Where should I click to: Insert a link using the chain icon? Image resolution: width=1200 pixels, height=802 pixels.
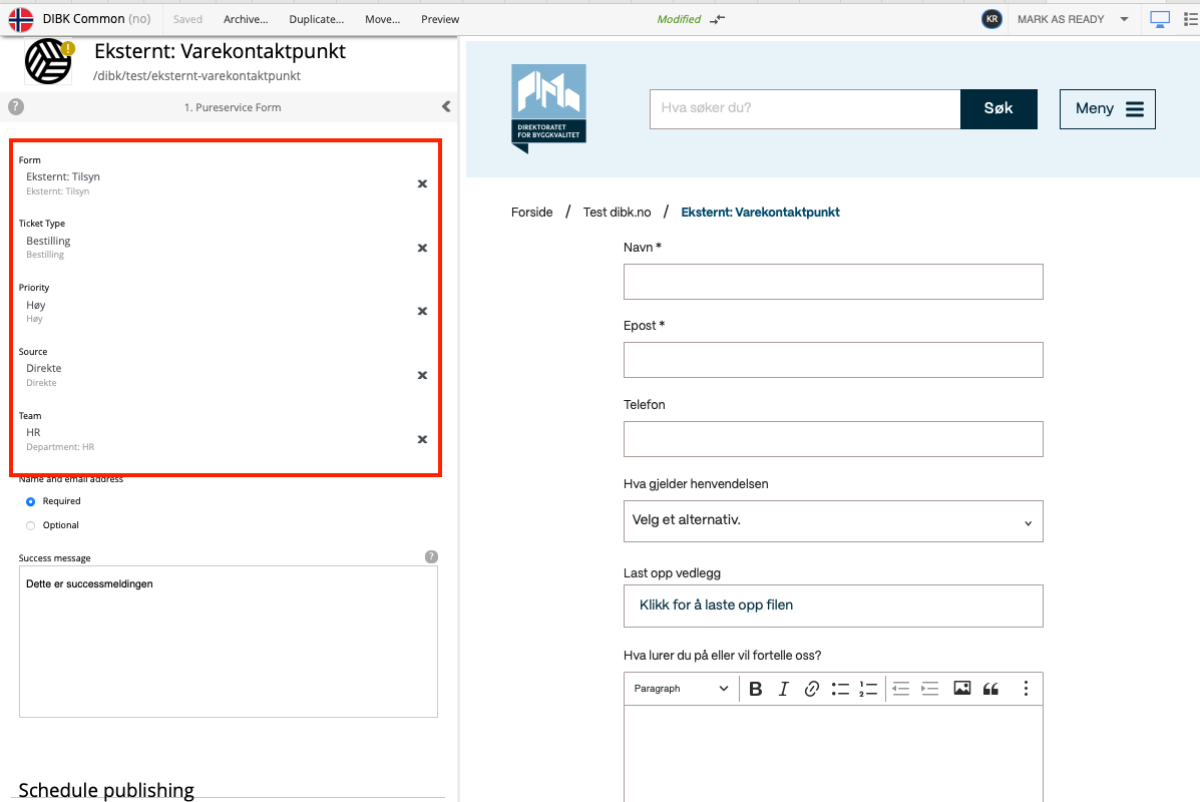(x=811, y=688)
